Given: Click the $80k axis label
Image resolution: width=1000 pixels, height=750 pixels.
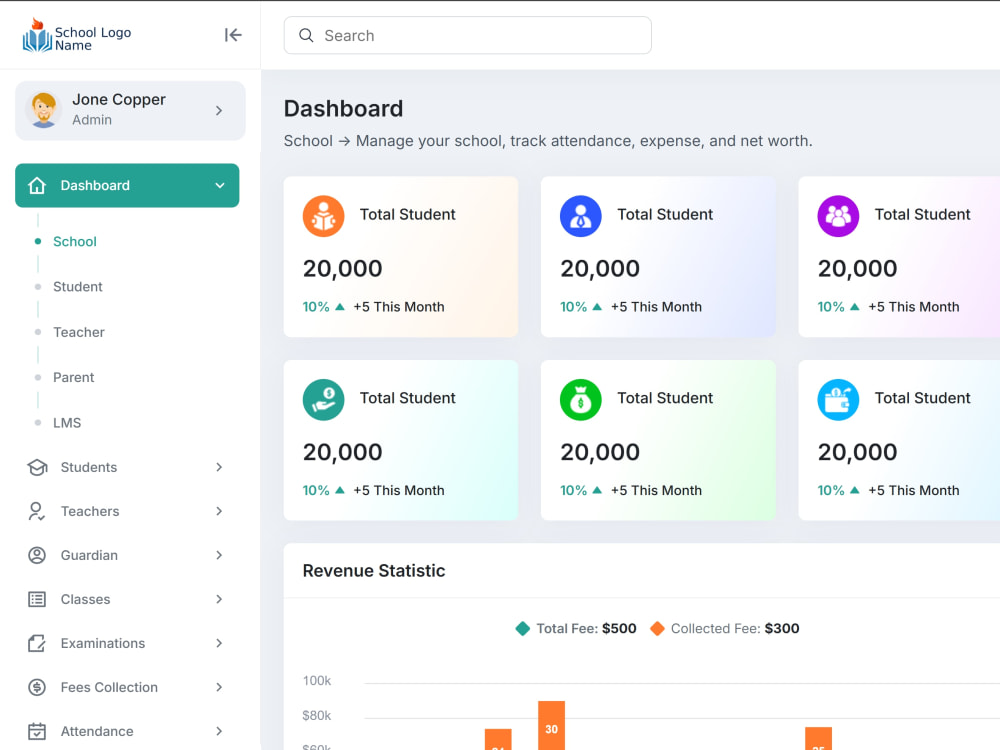Looking at the screenshot, I should [317, 716].
